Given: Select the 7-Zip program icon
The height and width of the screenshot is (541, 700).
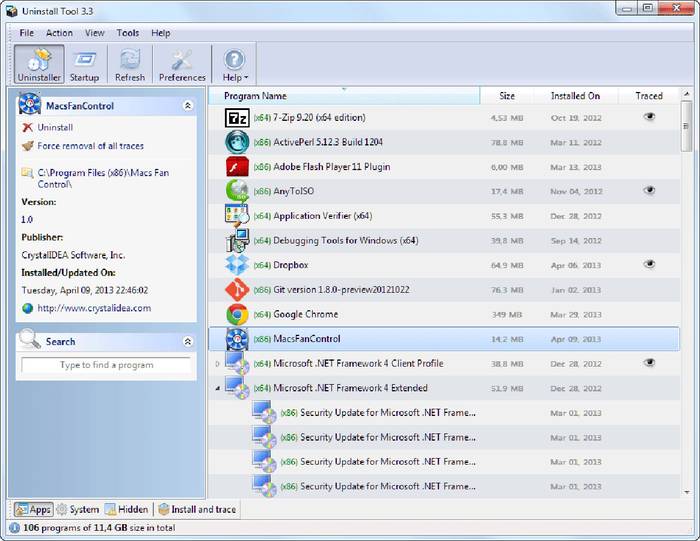Looking at the screenshot, I should (x=237, y=117).
